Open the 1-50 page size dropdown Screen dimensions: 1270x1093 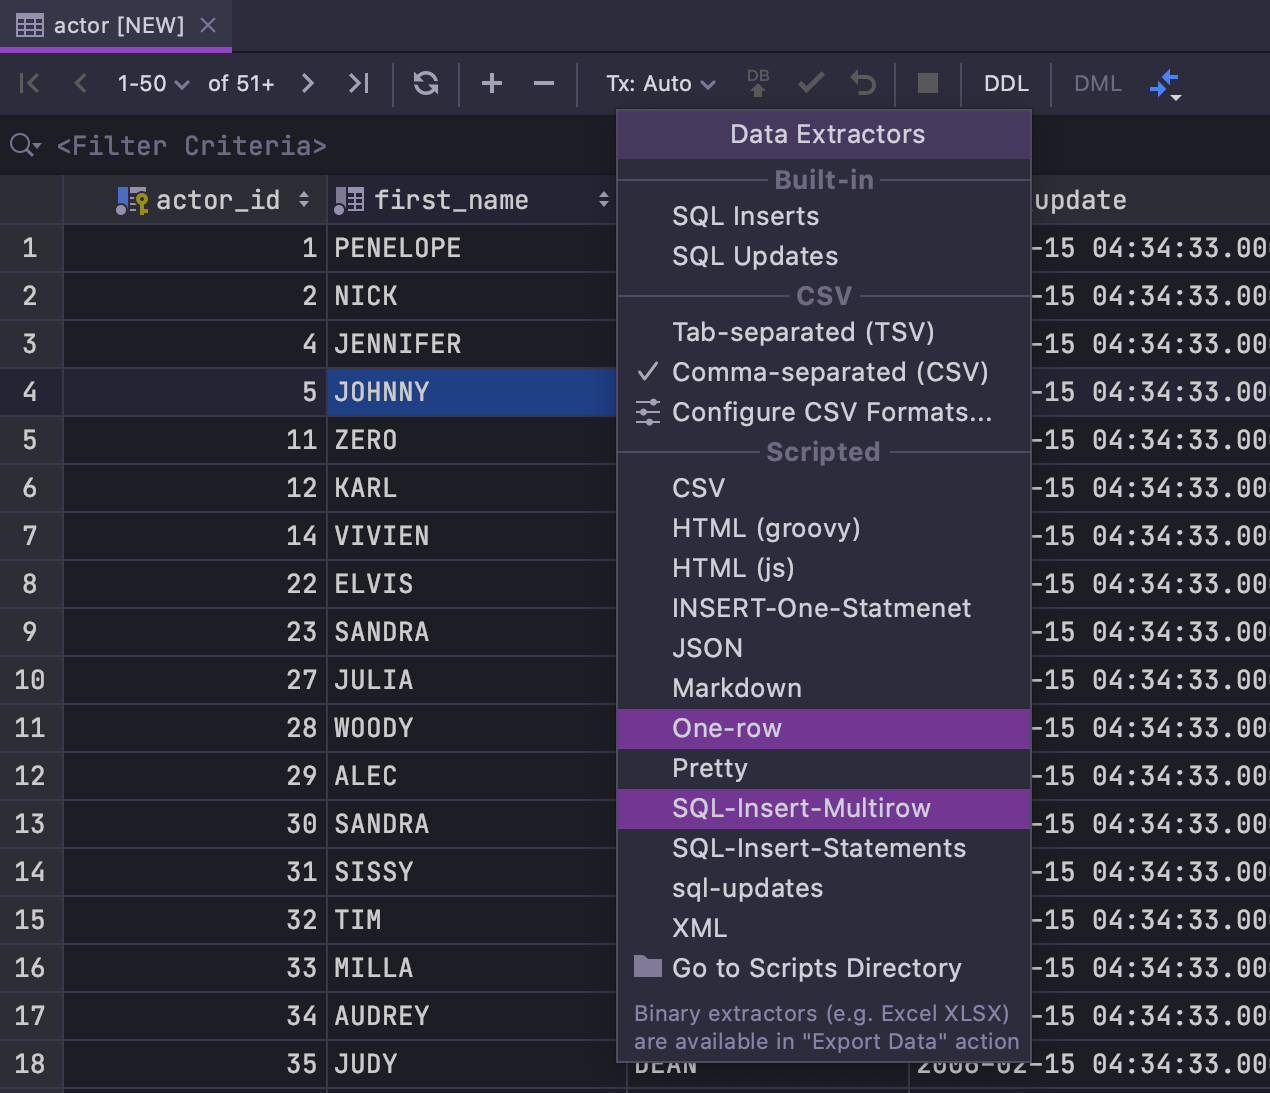pyautogui.click(x=153, y=84)
